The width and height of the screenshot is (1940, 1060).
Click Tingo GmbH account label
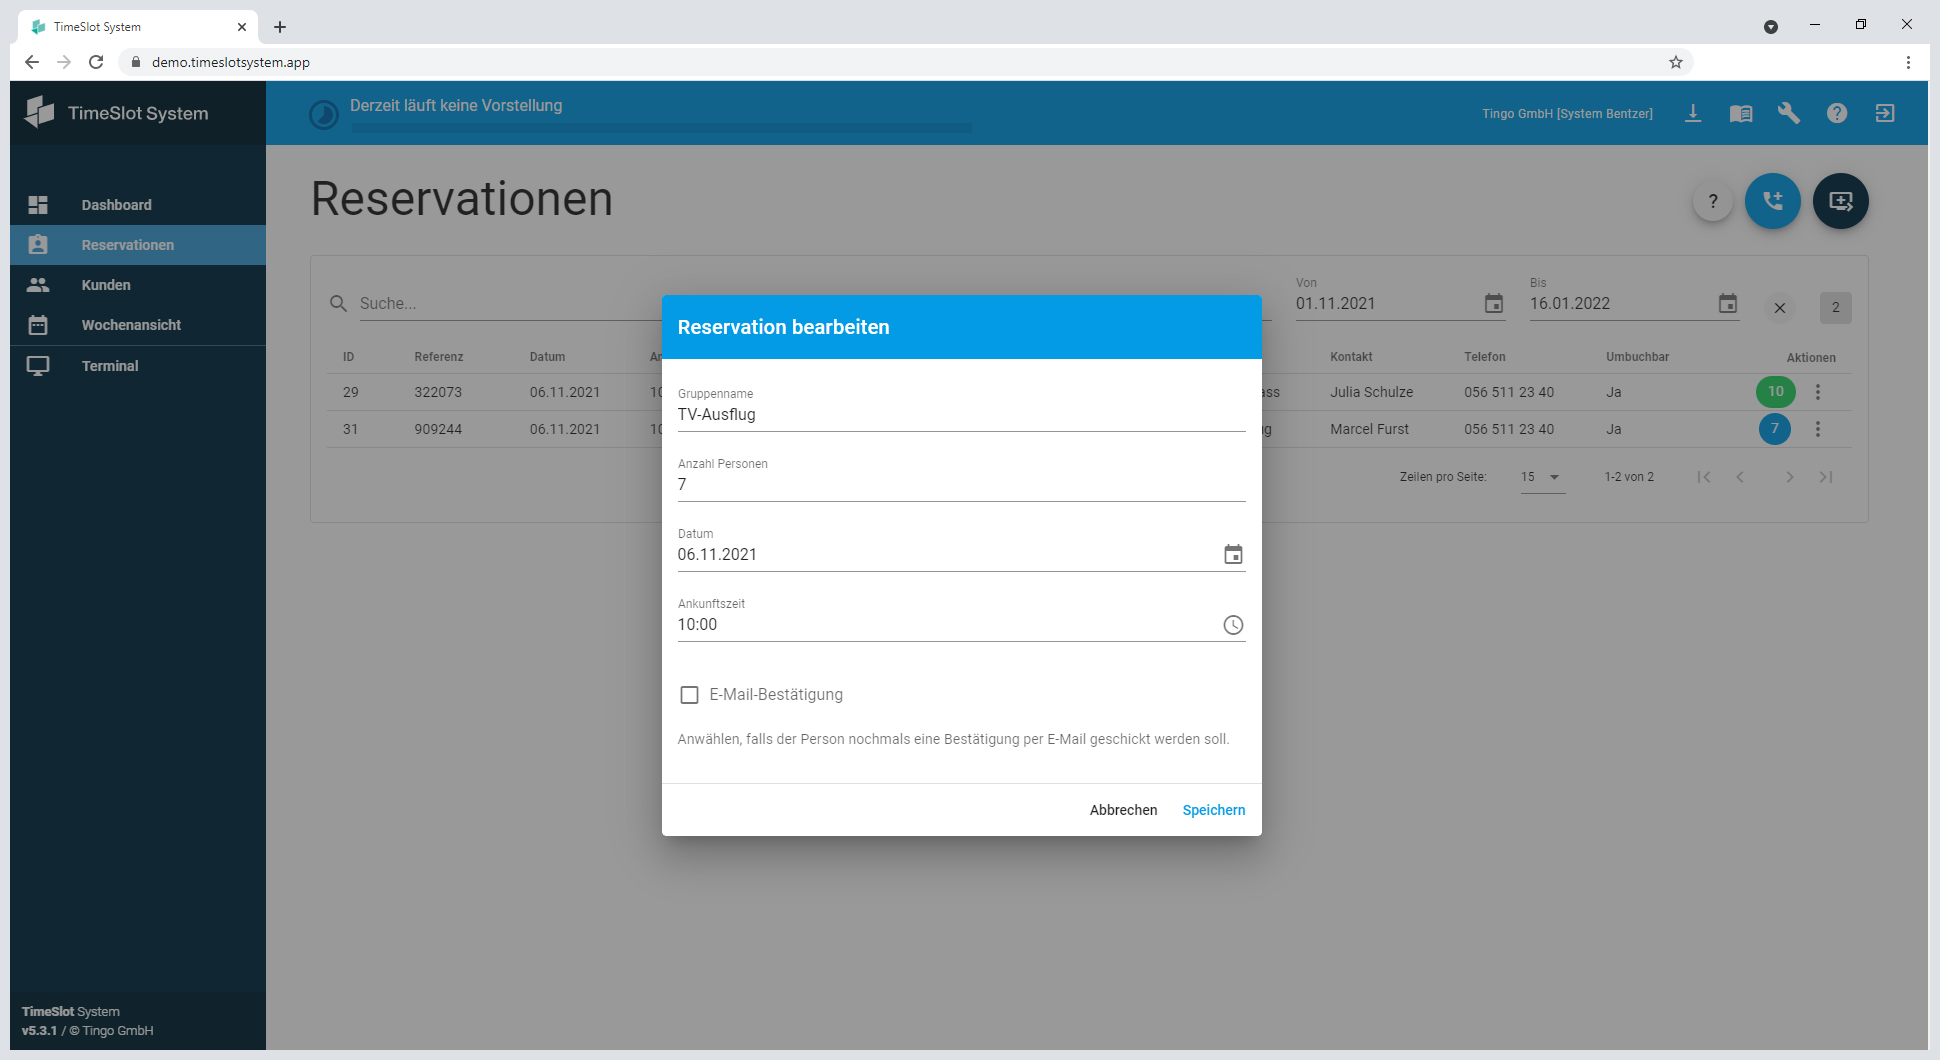pos(1567,114)
